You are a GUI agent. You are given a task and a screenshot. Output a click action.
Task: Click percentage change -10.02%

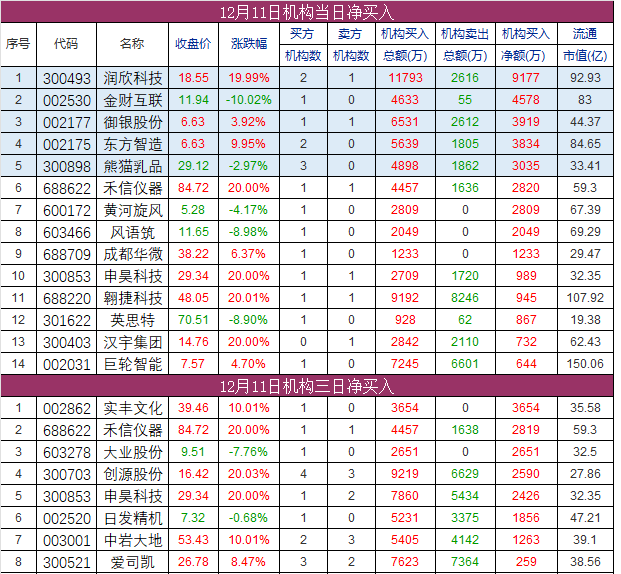click(248, 100)
